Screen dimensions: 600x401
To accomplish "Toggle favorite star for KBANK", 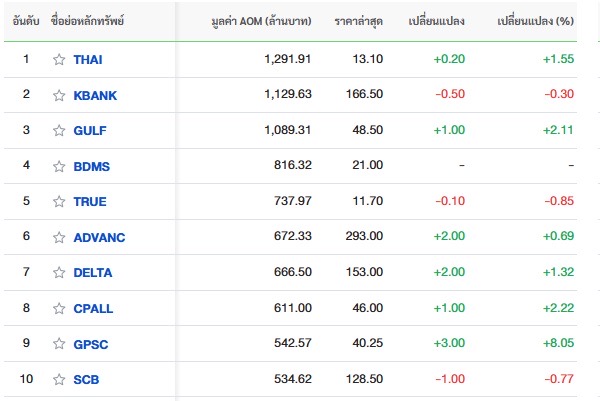I will click(59, 95).
